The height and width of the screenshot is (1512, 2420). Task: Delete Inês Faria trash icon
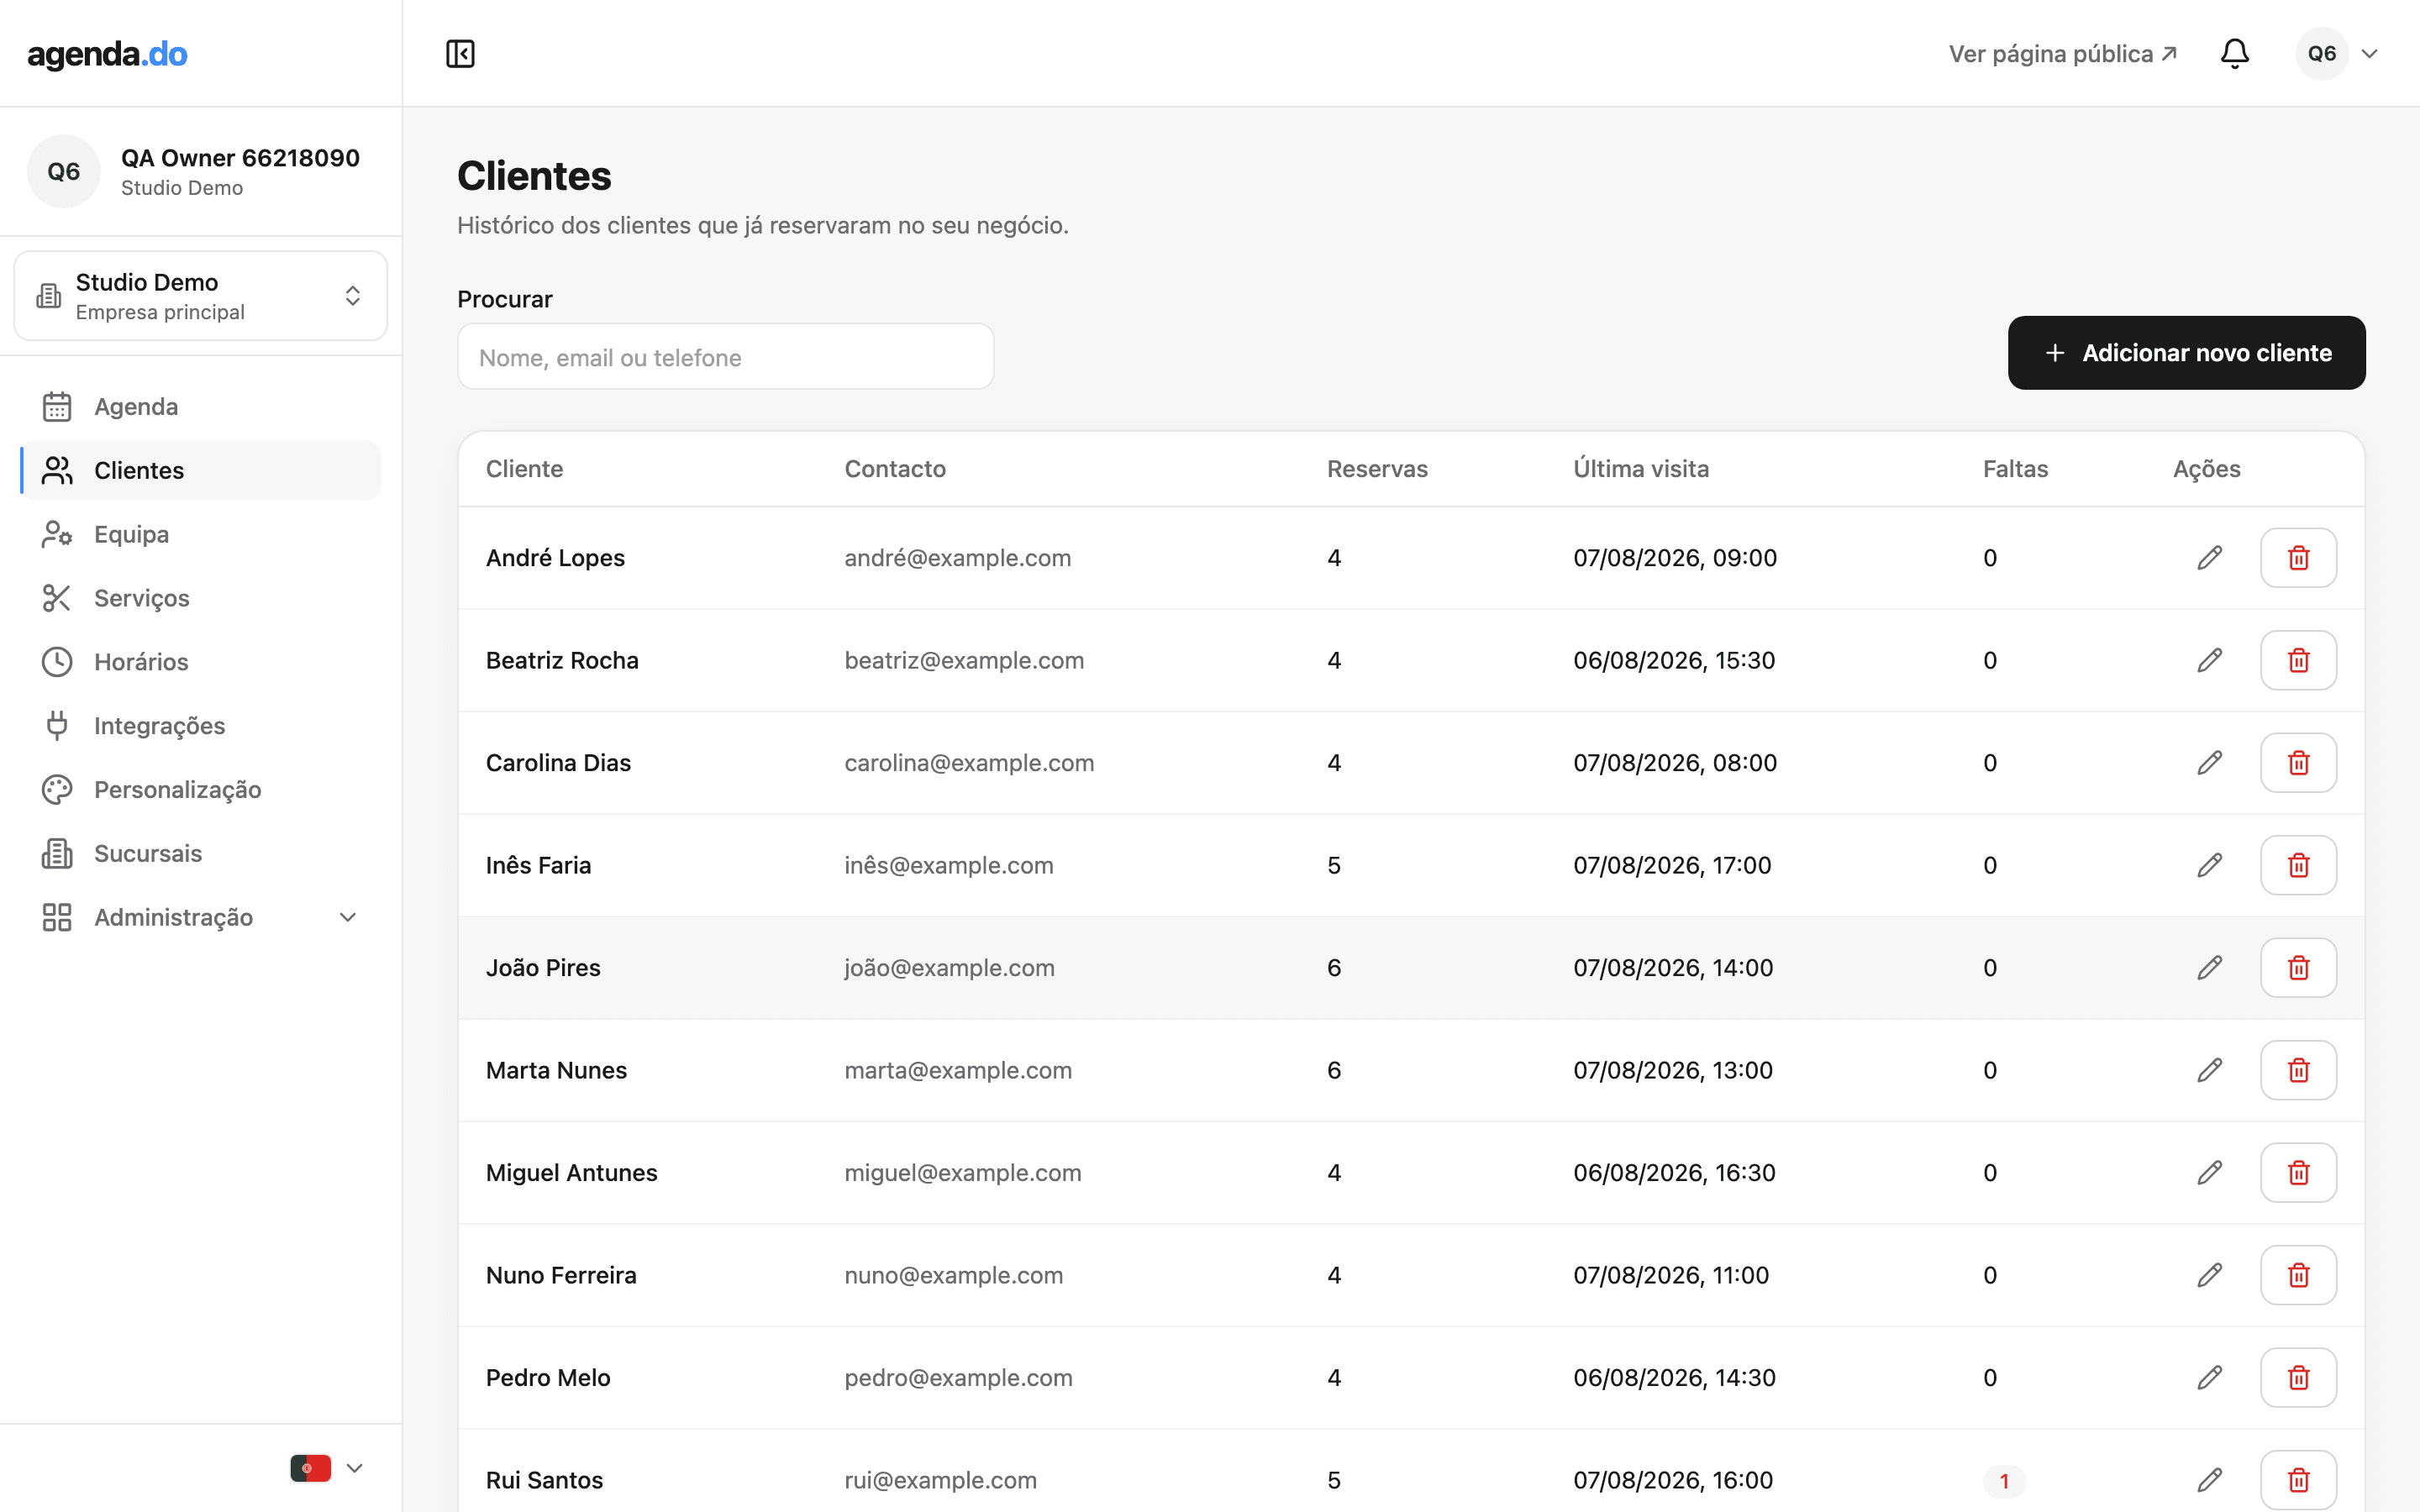coord(2298,865)
